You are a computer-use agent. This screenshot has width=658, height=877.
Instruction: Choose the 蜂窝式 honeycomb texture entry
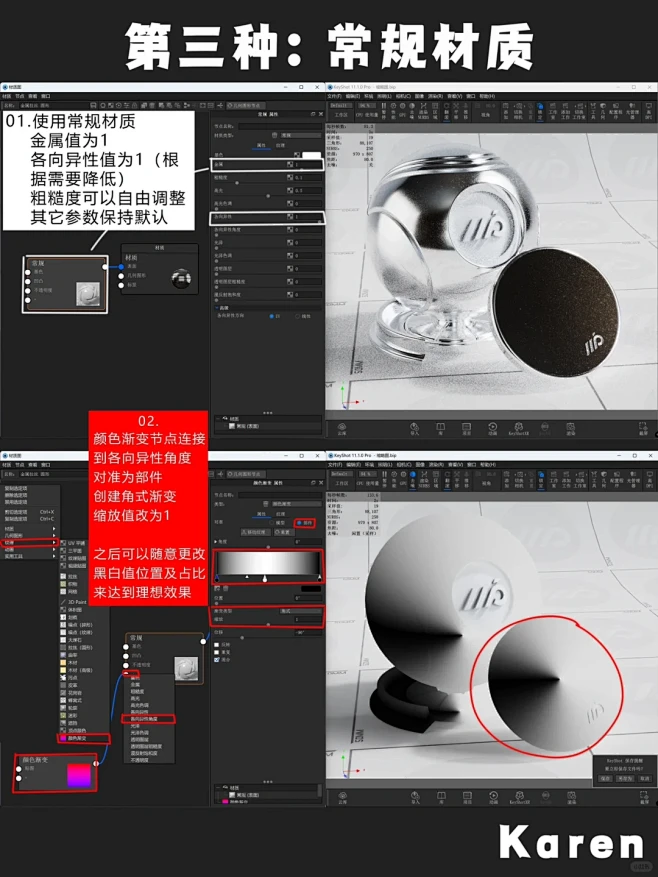pyautogui.click(x=72, y=700)
